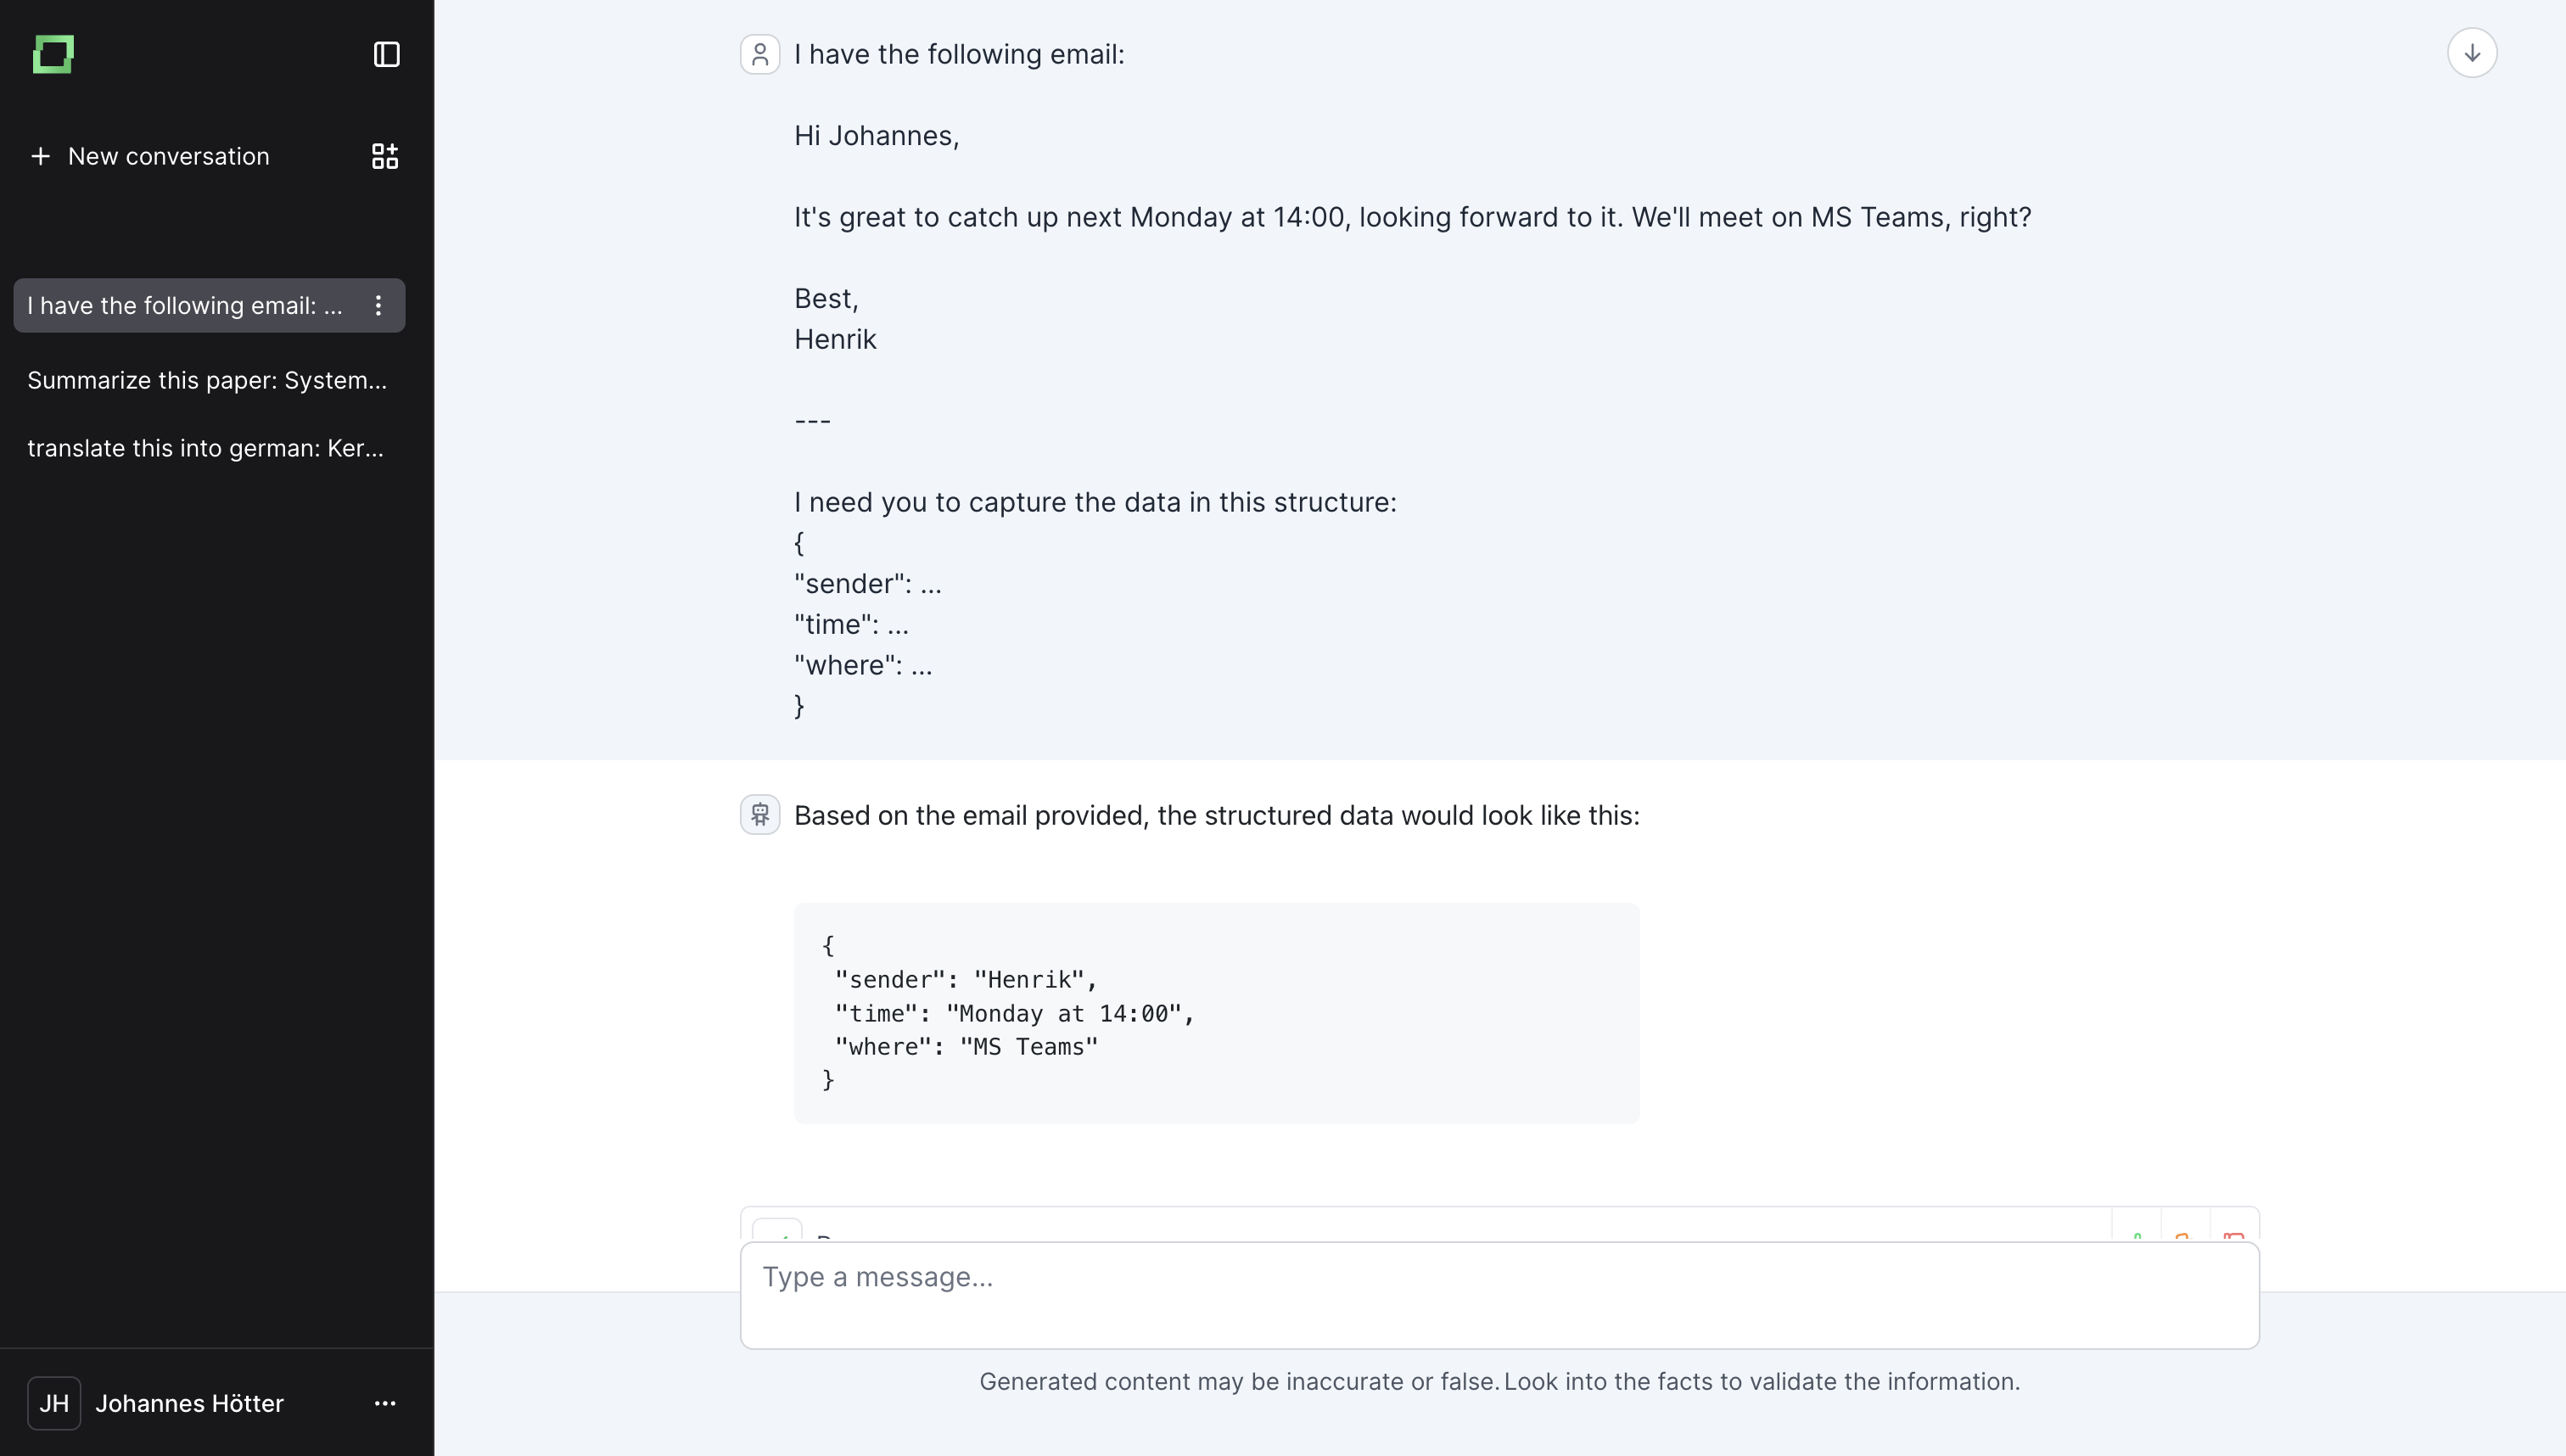The width and height of the screenshot is (2566, 1456).
Task: Select the 'Summarize this paper' conversation
Action: coord(207,379)
